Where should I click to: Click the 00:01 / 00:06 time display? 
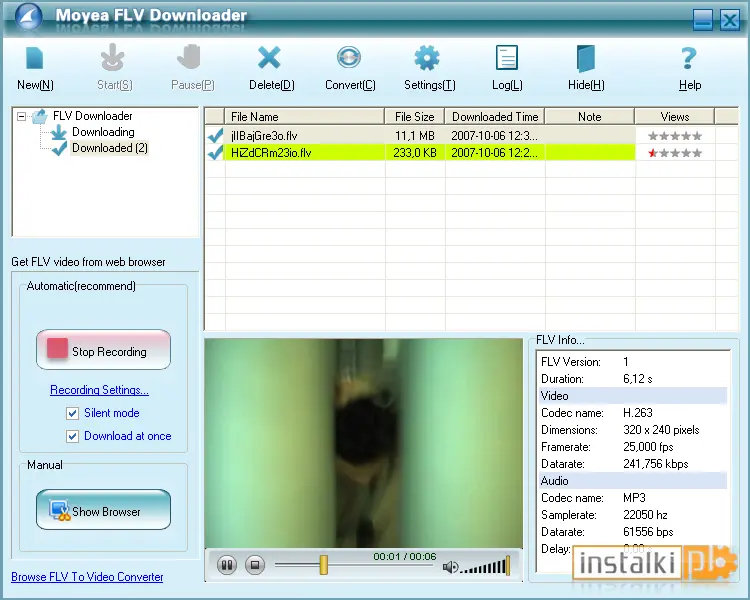click(405, 556)
